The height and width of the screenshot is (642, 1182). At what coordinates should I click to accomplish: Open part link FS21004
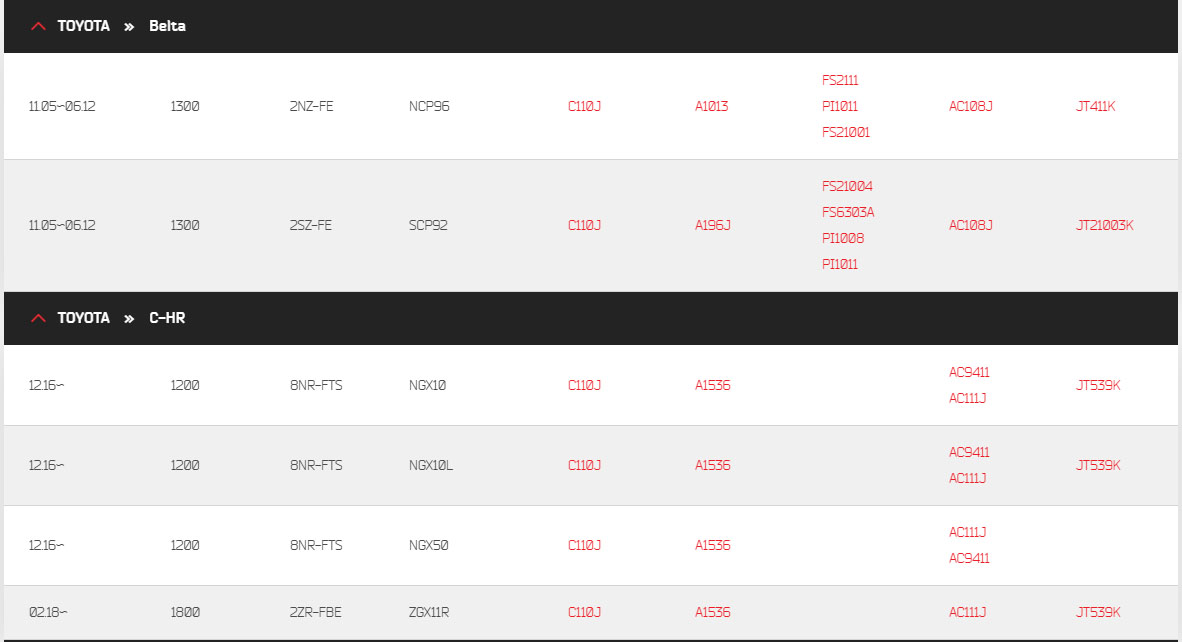[x=847, y=186]
